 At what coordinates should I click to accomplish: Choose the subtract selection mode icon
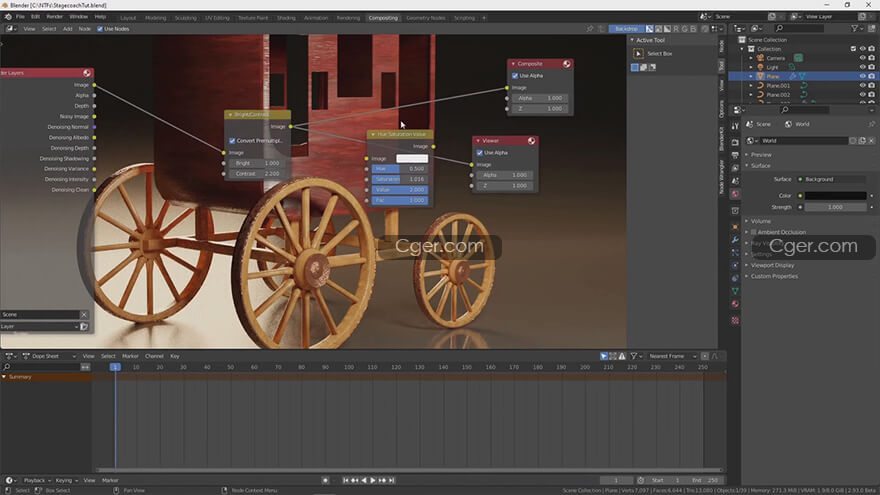click(652, 67)
